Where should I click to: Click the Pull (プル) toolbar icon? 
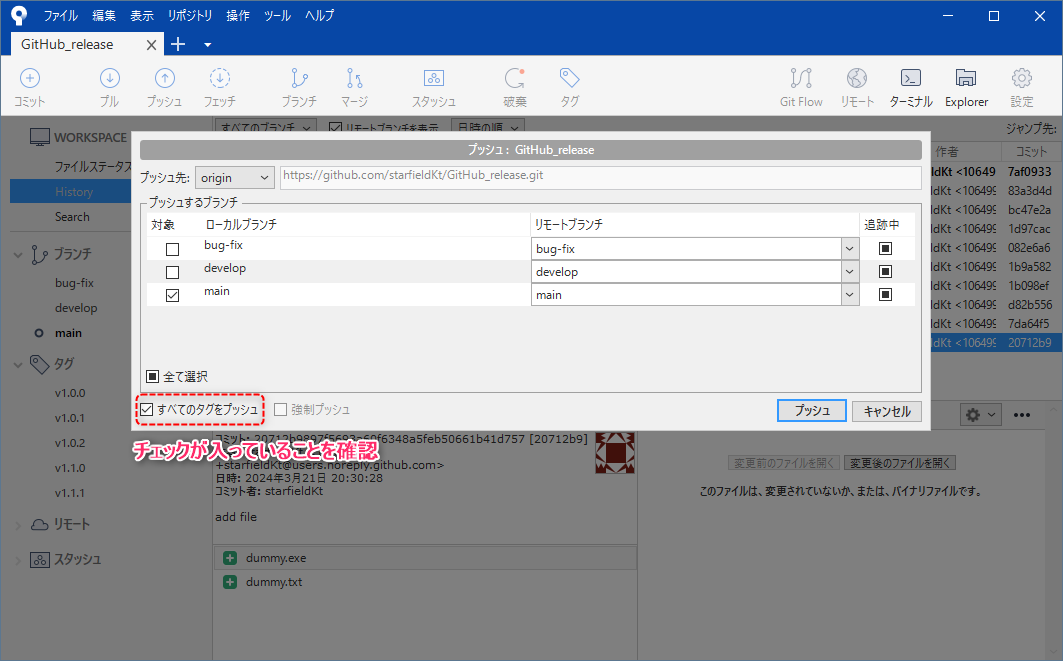[x=109, y=79]
